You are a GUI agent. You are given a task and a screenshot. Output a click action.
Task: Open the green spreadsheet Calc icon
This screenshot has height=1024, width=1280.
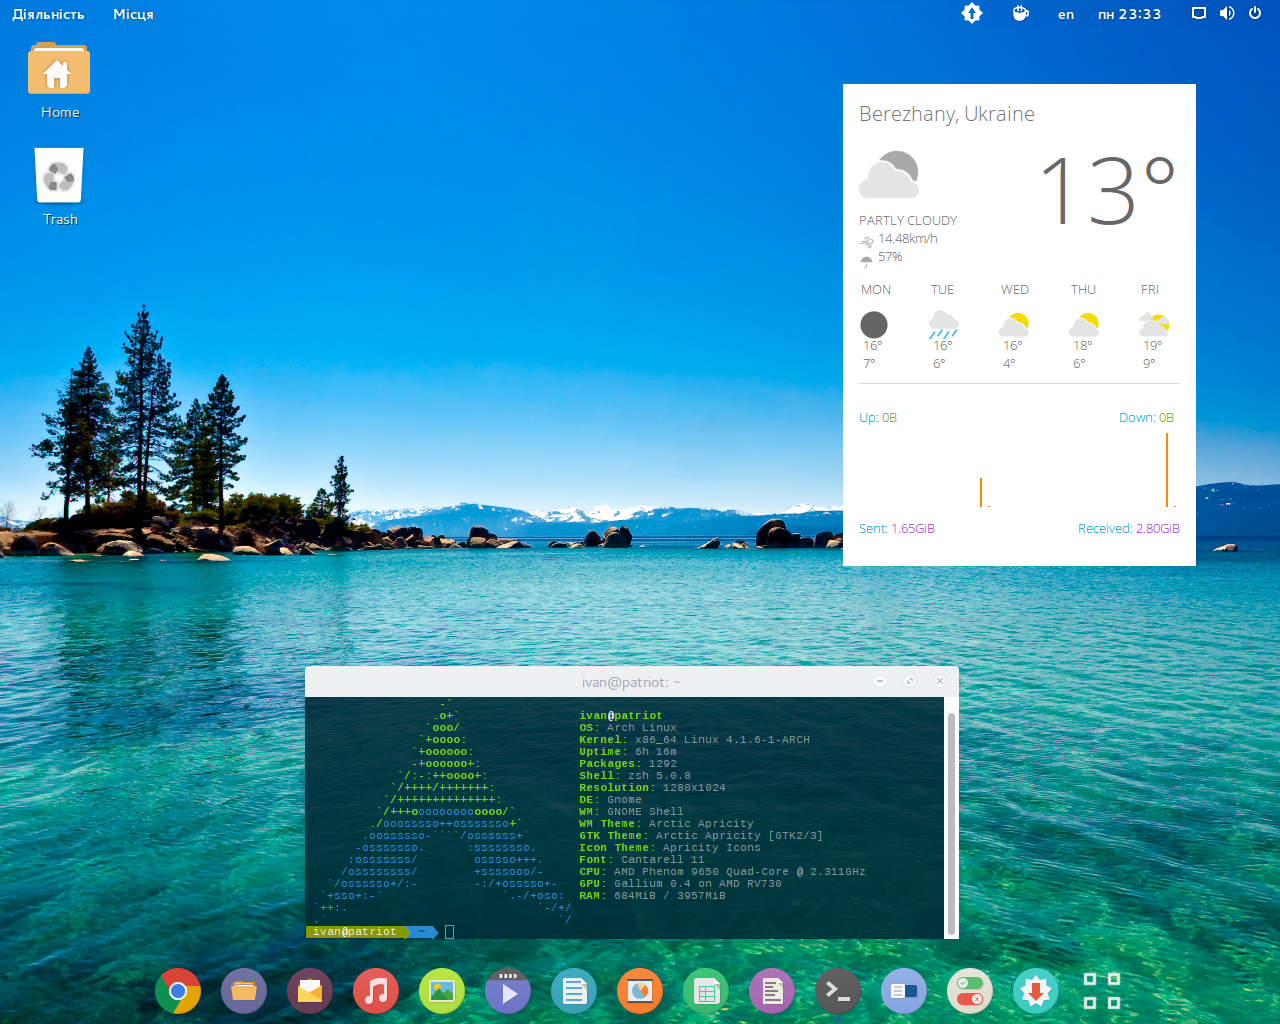(706, 991)
